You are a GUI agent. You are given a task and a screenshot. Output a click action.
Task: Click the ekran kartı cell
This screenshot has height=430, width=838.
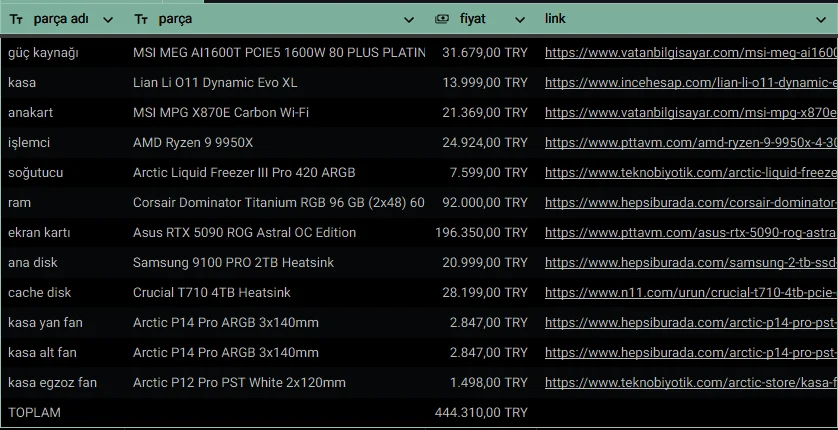click(64, 232)
